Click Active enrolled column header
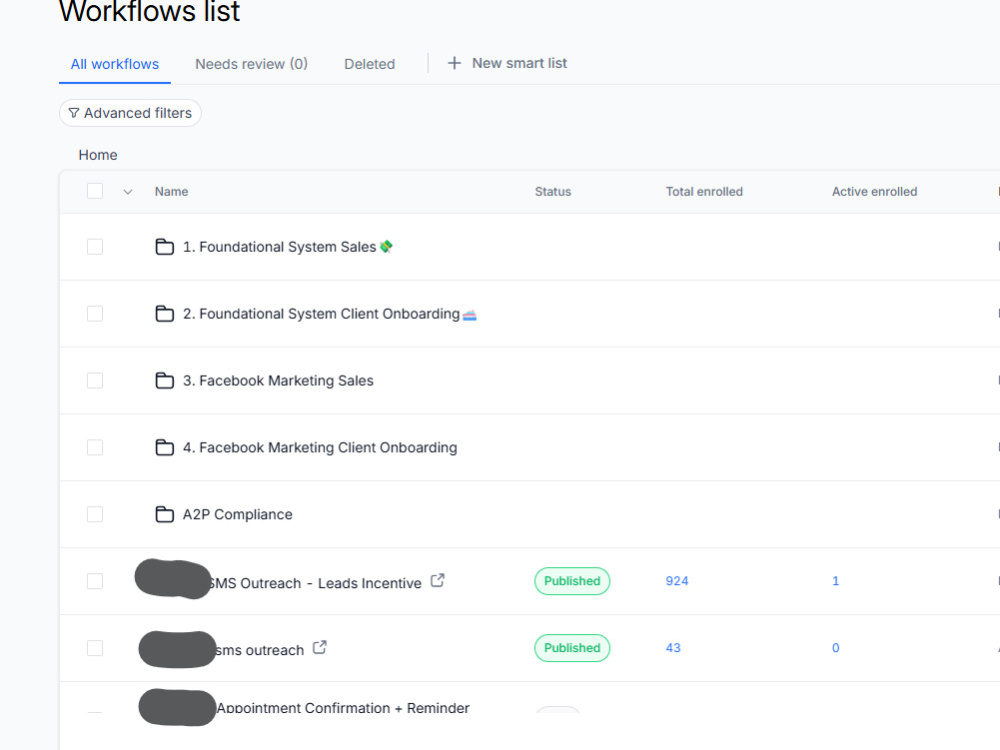 [x=874, y=191]
